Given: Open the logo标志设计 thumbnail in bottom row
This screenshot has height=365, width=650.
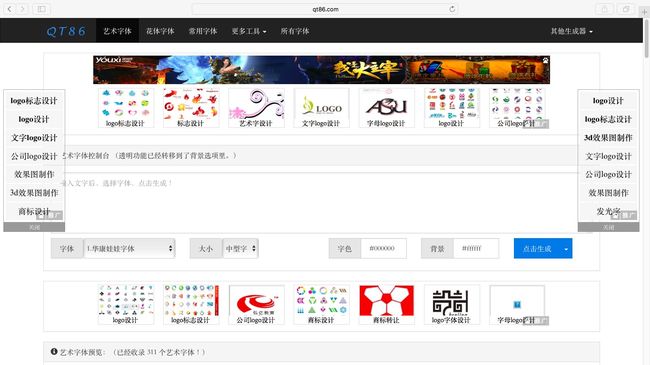Looking at the screenshot, I should 191,304.
